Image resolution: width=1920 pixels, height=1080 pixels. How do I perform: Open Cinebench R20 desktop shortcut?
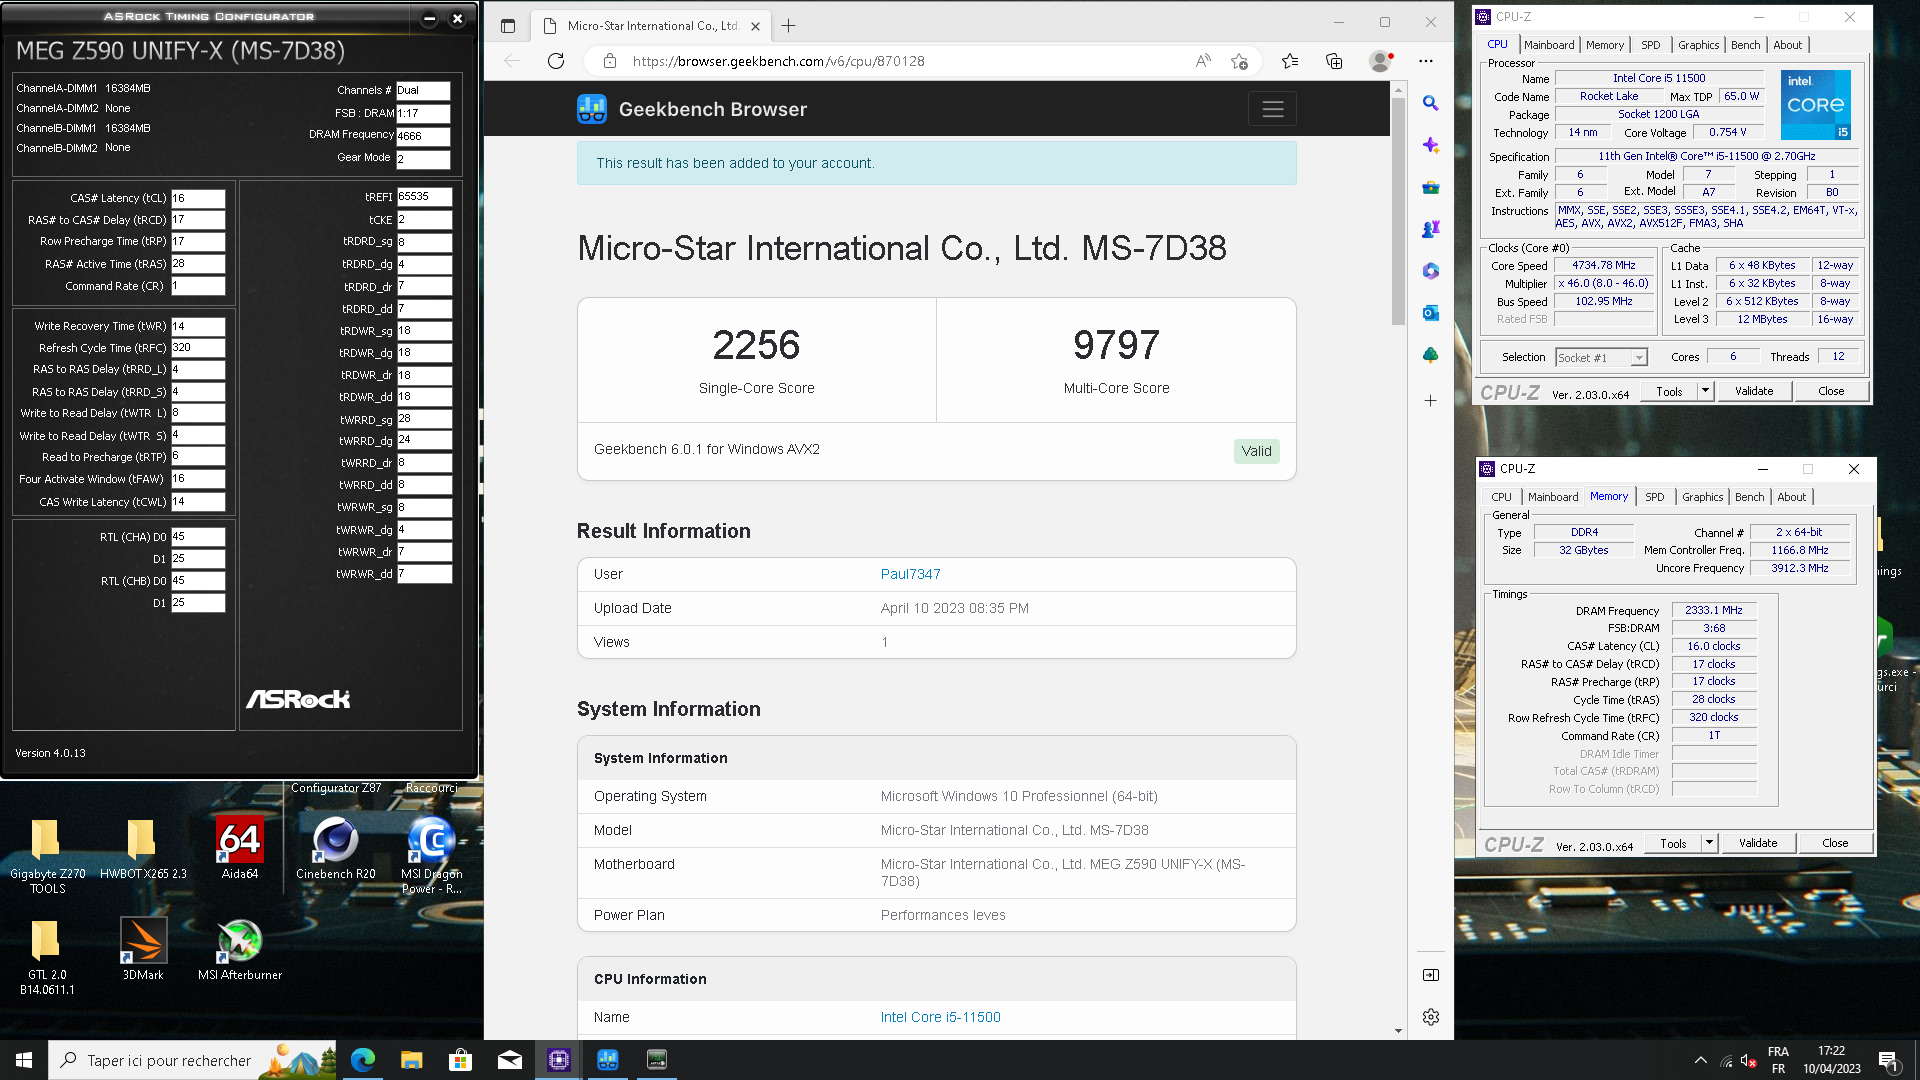pyautogui.click(x=336, y=848)
